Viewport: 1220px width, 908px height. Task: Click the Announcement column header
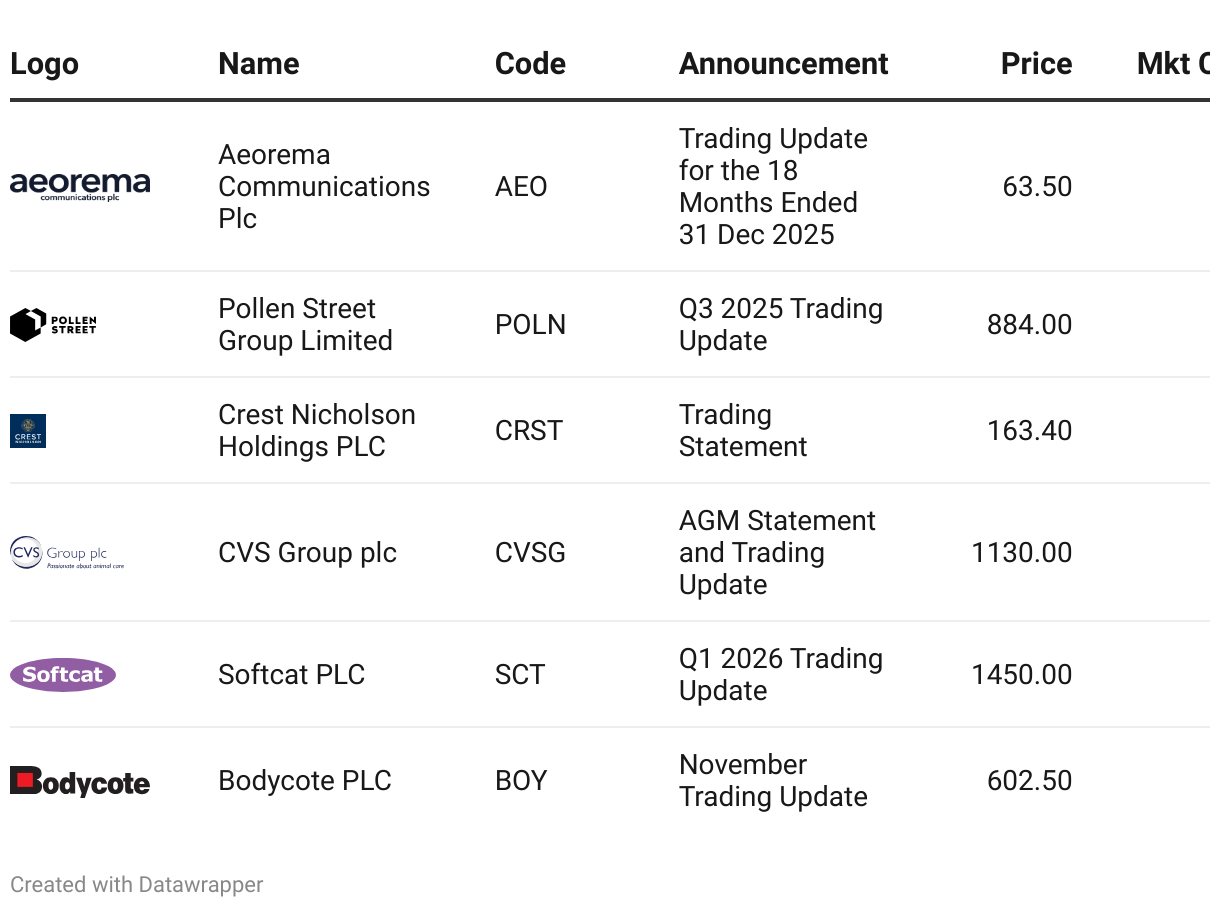(783, 64)
